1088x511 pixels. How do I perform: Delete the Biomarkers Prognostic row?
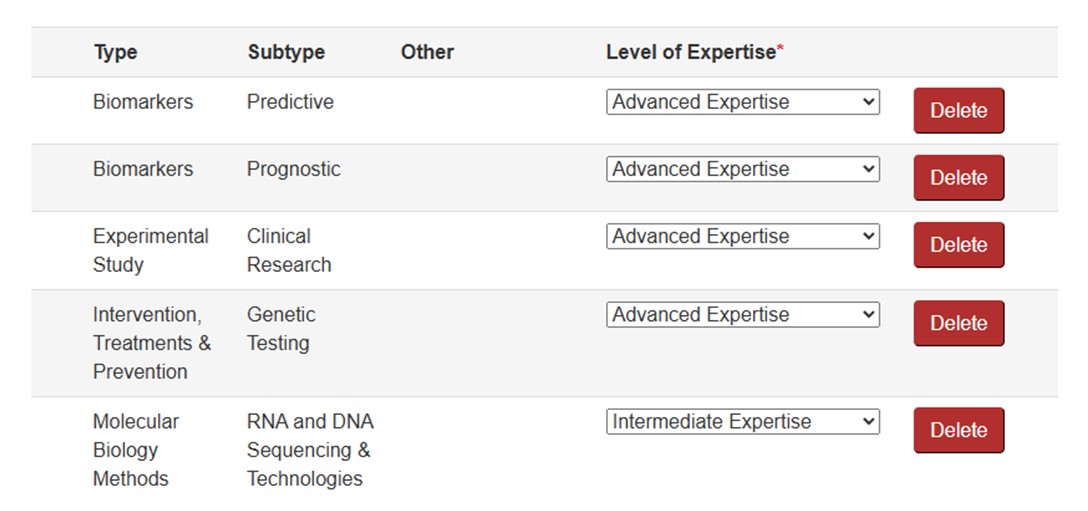[x=958, y=178]
